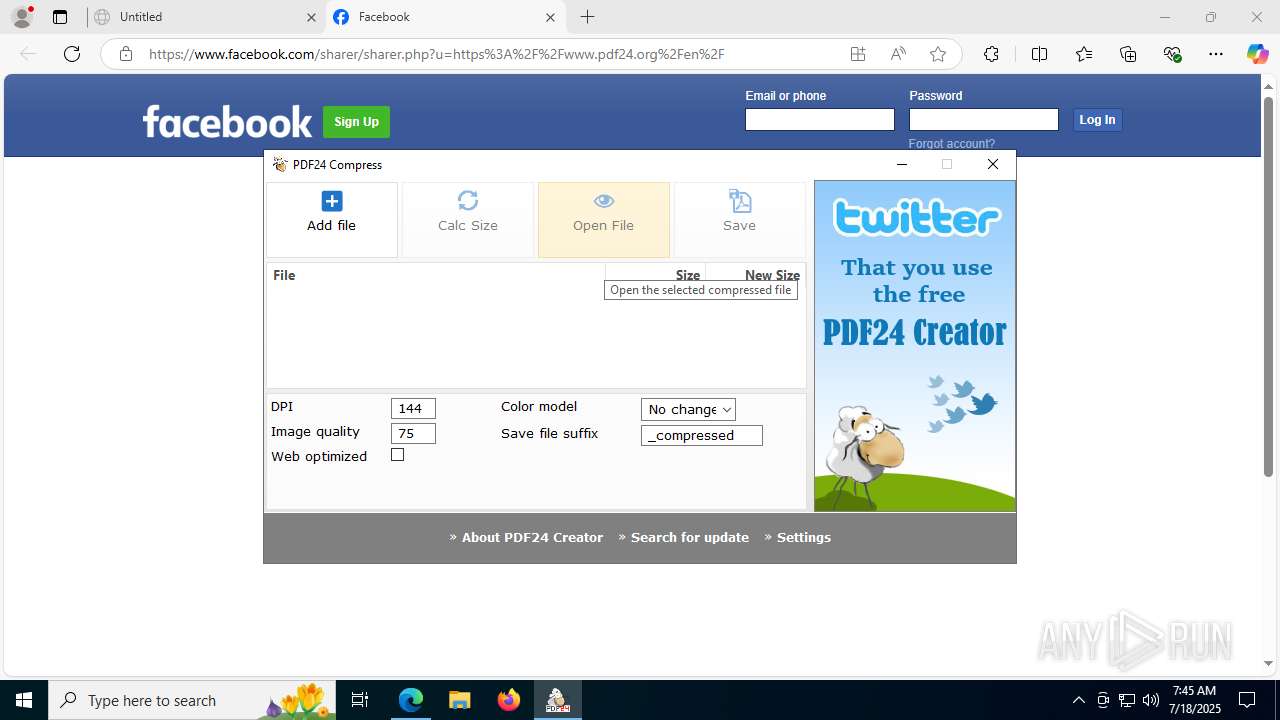Click the Facebook Sign Up button
Viewport: 1280px width, 720px height.
356,122
